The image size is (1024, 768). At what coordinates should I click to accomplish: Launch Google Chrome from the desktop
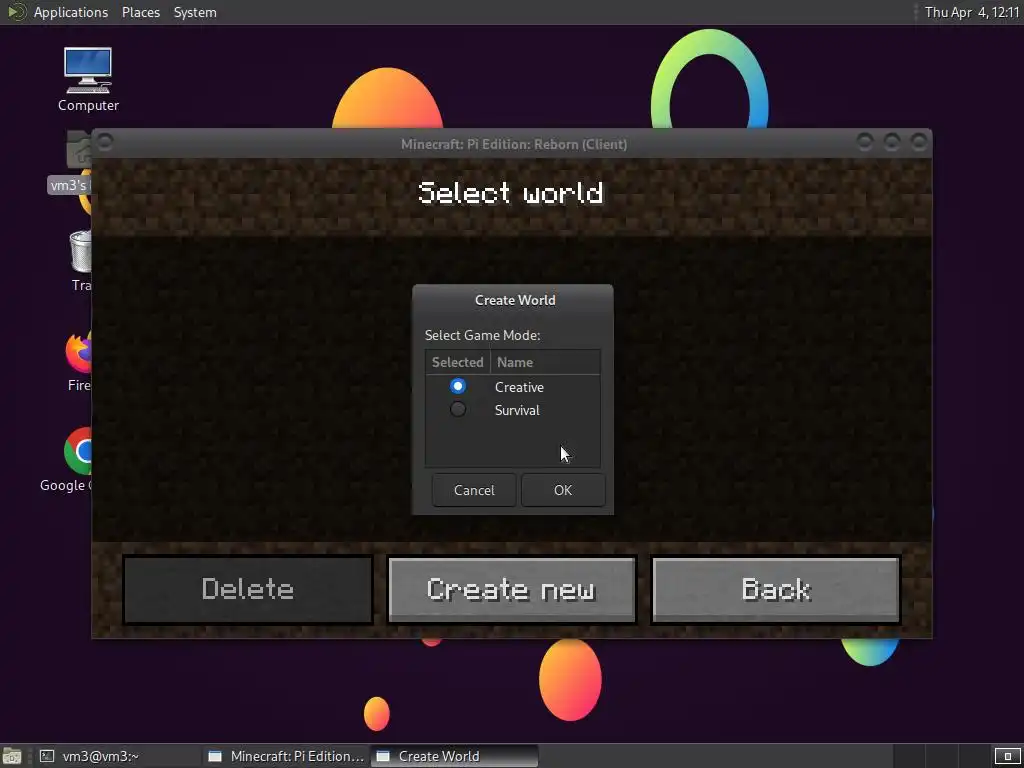click(x=78, y=460)
